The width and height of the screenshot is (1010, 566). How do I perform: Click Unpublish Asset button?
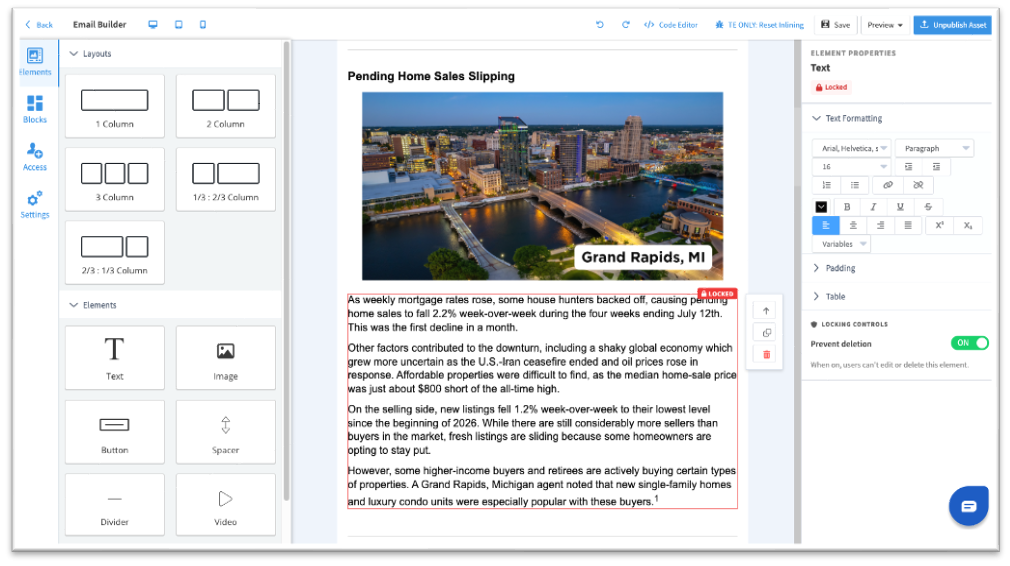pyautogui.click(x=953, y=24)
